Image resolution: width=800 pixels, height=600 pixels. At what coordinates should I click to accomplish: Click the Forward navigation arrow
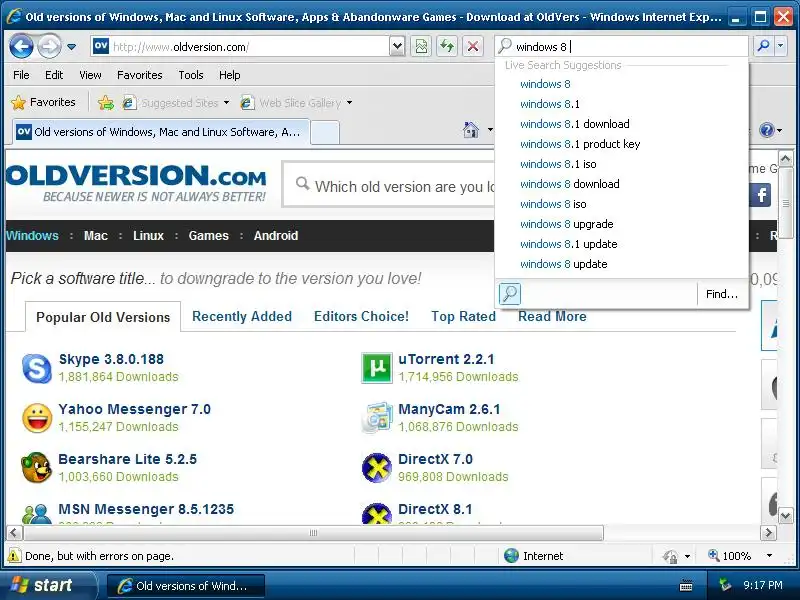[49, 47]
